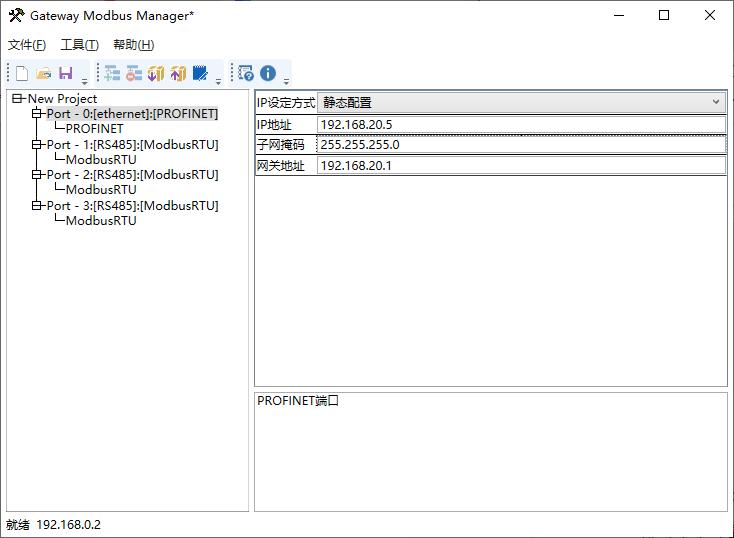This screenshot has width=734, height=538.
Task: Click the add node tree icon
Action: 112,73
